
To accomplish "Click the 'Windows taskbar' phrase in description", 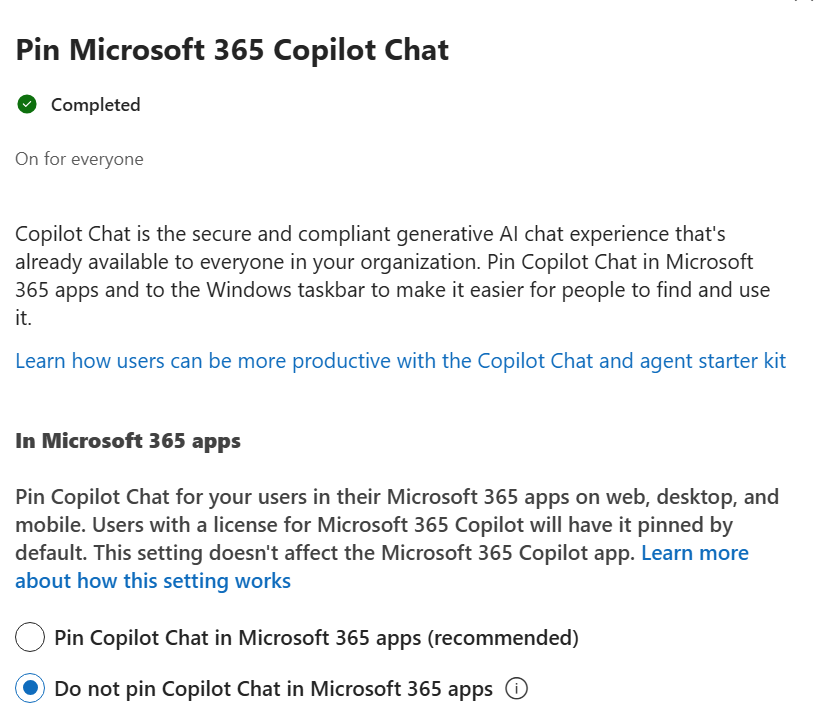I will [x=286, y=290].
